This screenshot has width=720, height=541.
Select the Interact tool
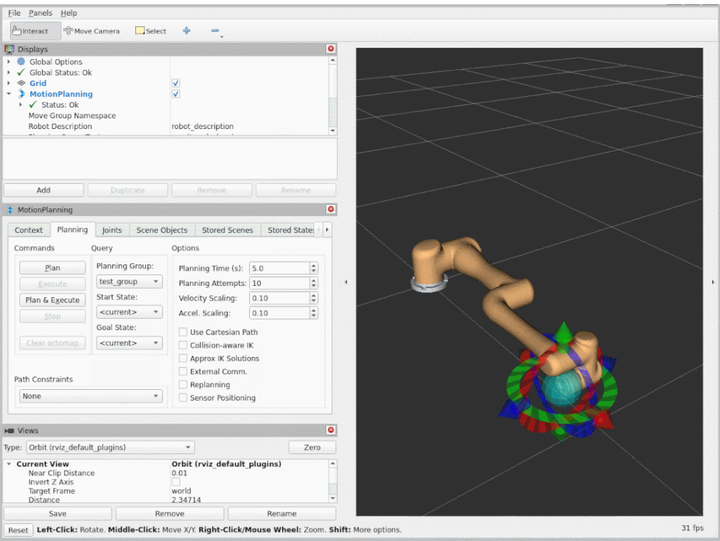[x=35, y=31]
